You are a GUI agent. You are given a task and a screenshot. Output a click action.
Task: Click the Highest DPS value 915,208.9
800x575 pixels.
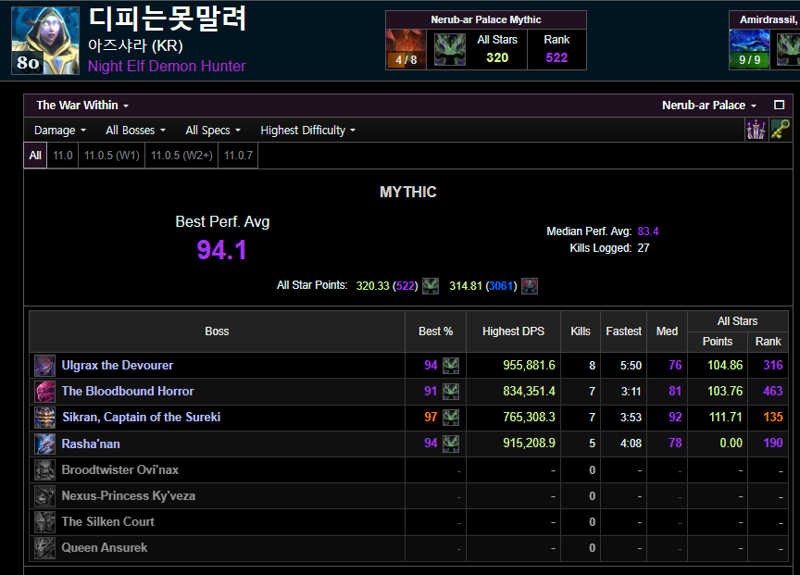(529, 443)
